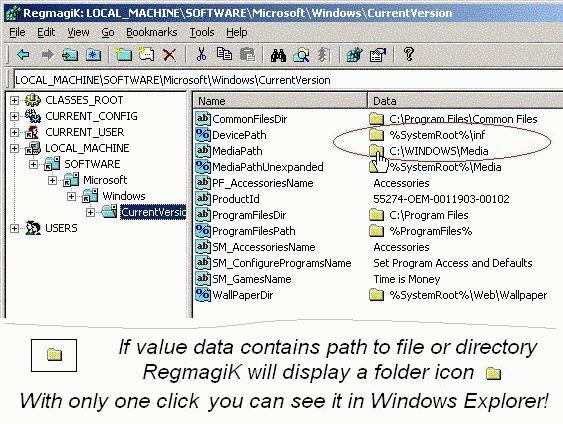Select the SM_ConfigureProgramsName value
The height and width of the screenshot is (424, 563).
click(282, 263)
